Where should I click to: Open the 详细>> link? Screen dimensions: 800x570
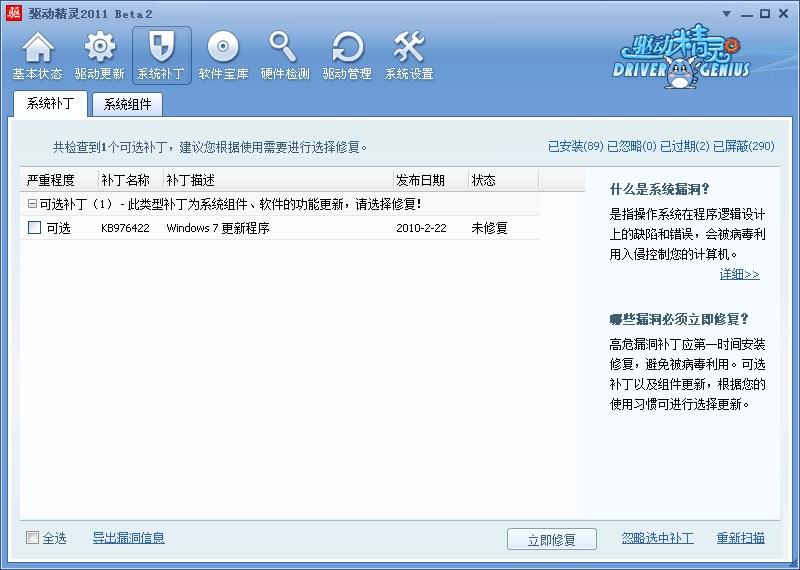tap(739, 274)
